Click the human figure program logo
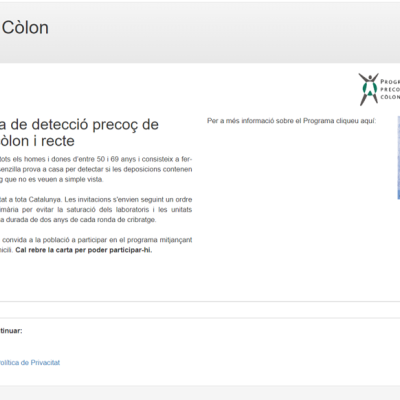This screenshot has height=400, width=400. 368,89
